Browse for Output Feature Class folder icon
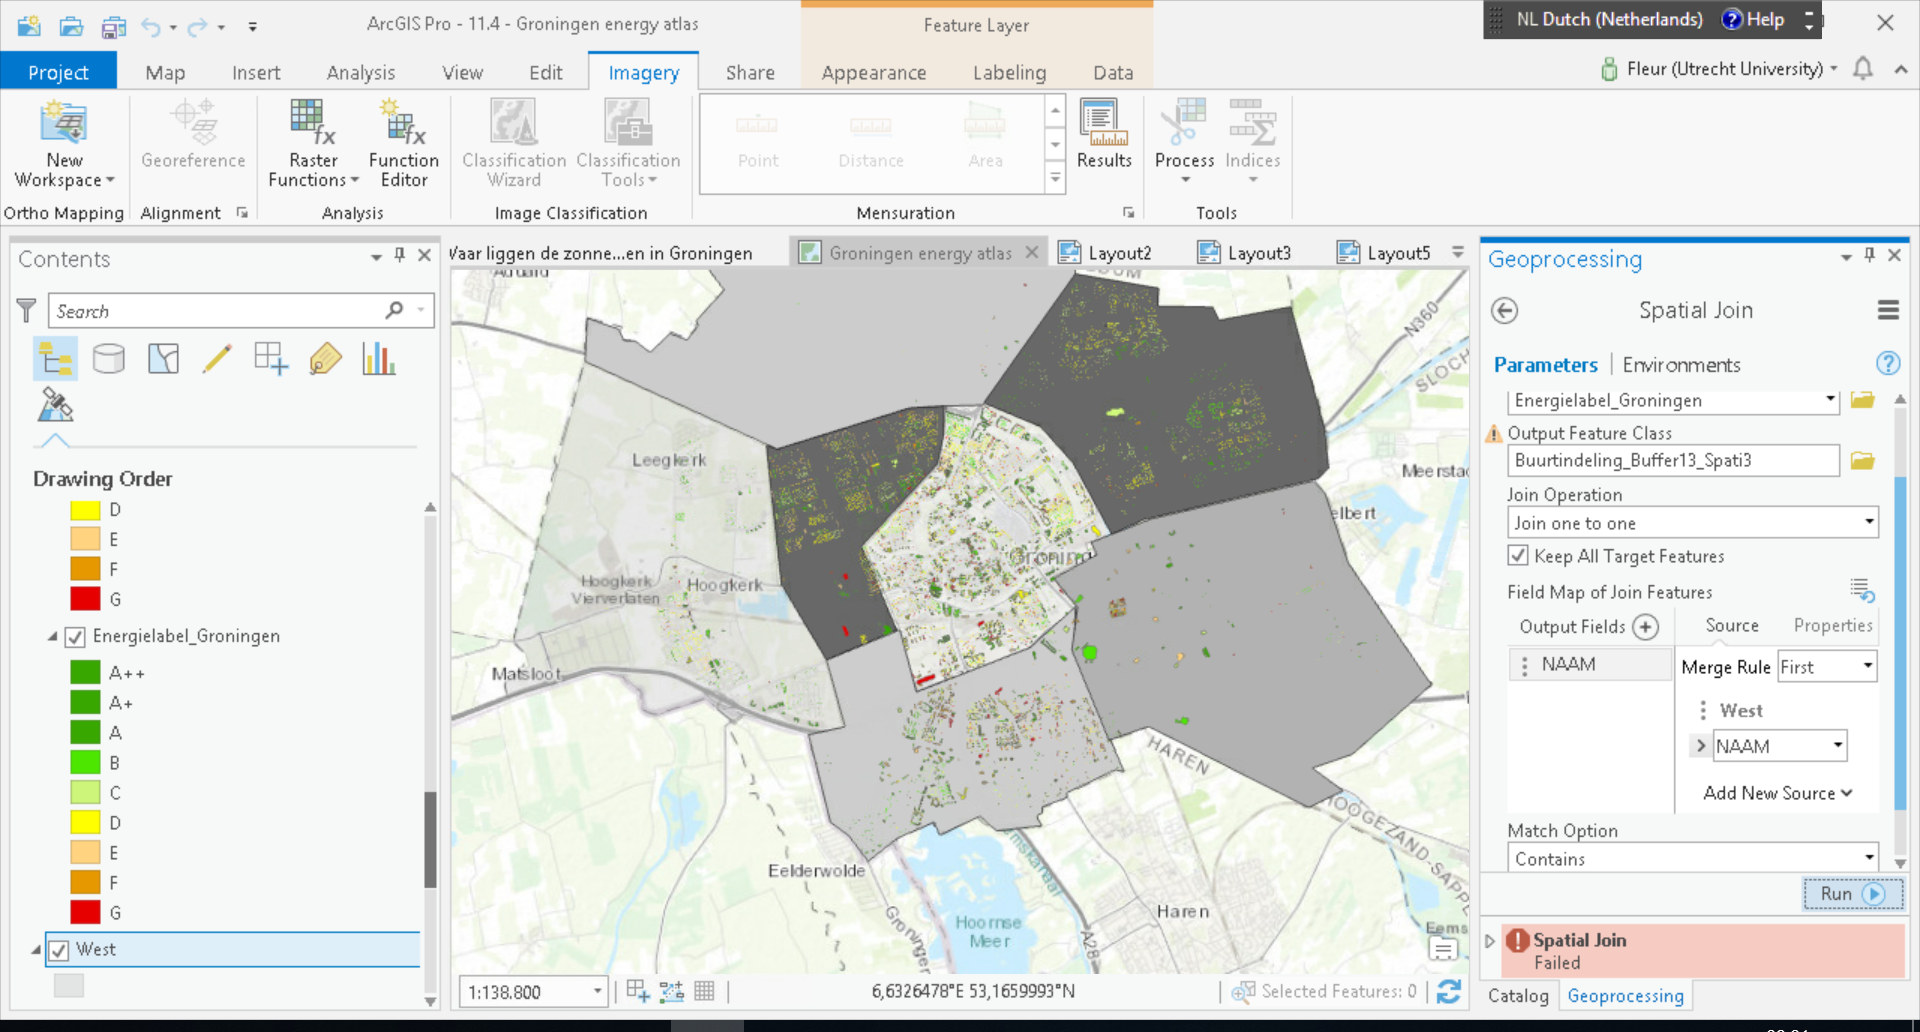This screenshot has height=1032, width=1920. (1862, 460)
